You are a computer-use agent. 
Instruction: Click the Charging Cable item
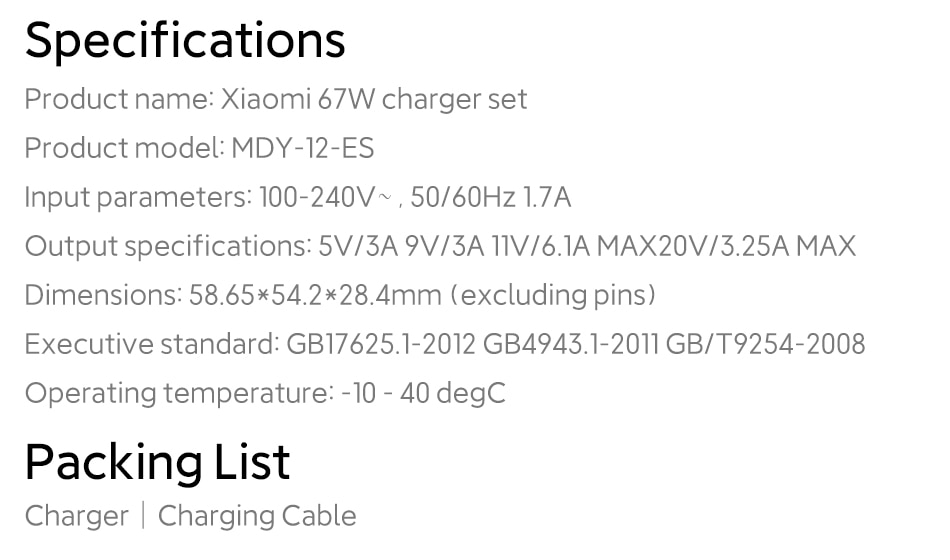pos(257,516)
